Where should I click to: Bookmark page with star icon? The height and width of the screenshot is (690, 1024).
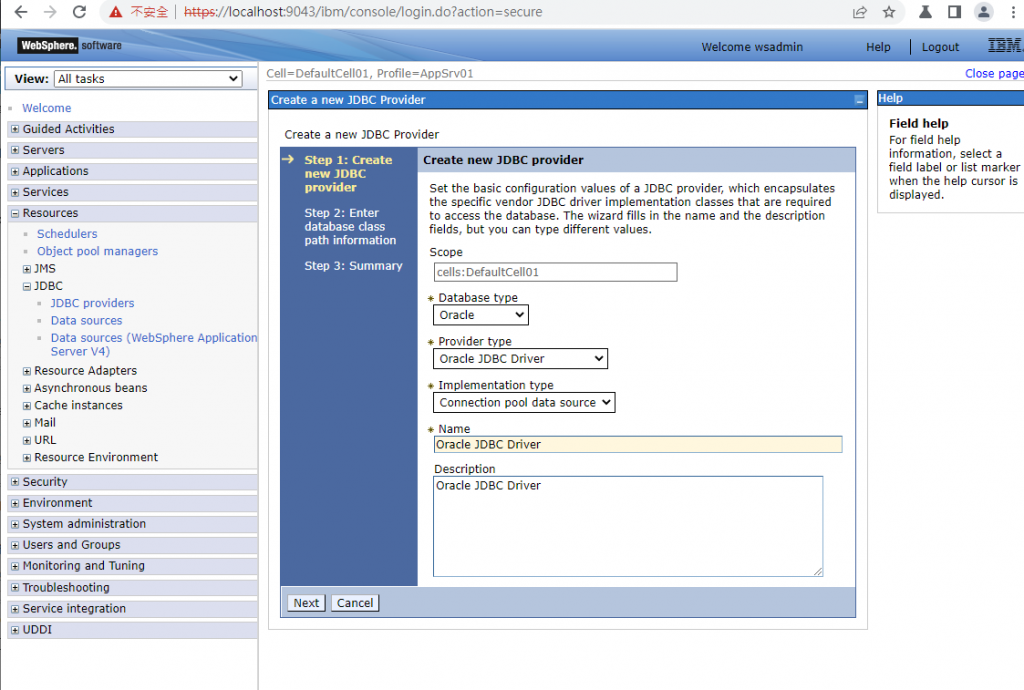point(889,12)
